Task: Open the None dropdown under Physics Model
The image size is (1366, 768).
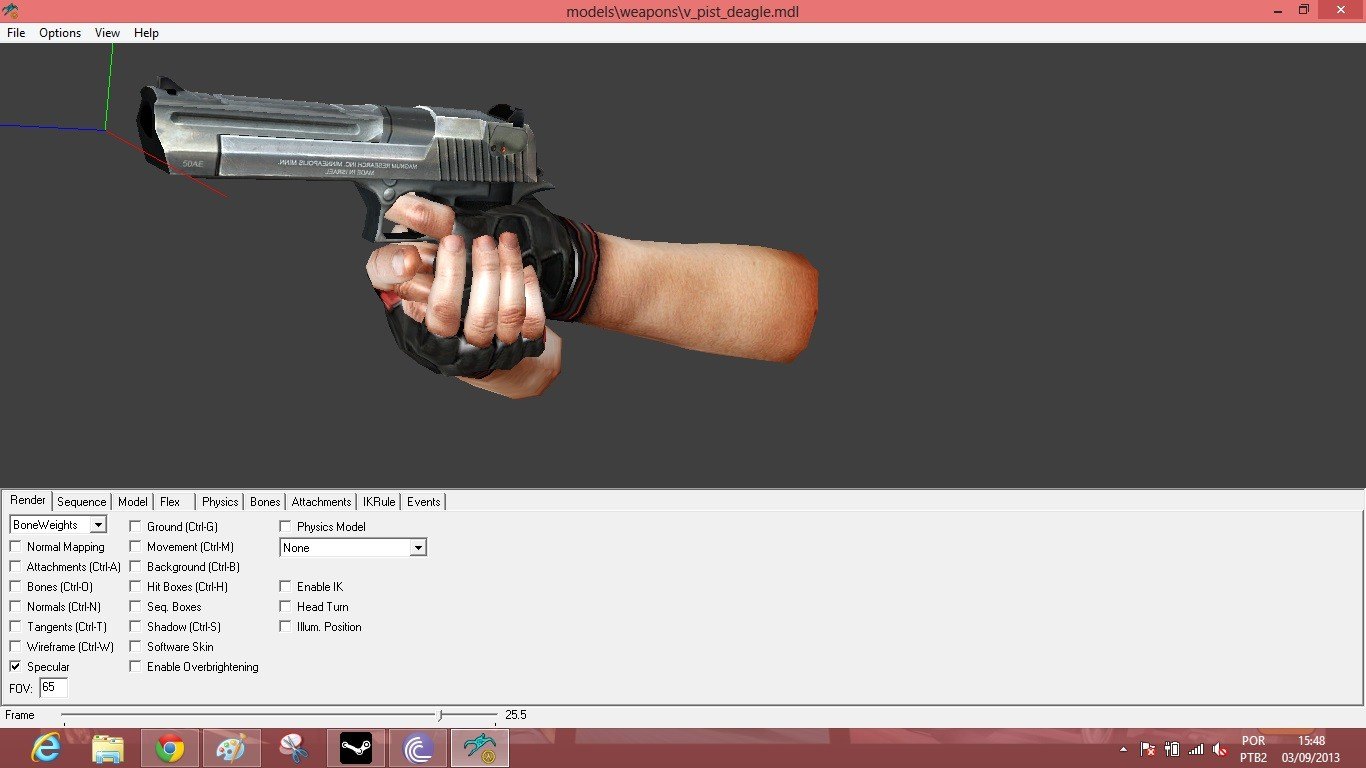Action: (418, 548)
